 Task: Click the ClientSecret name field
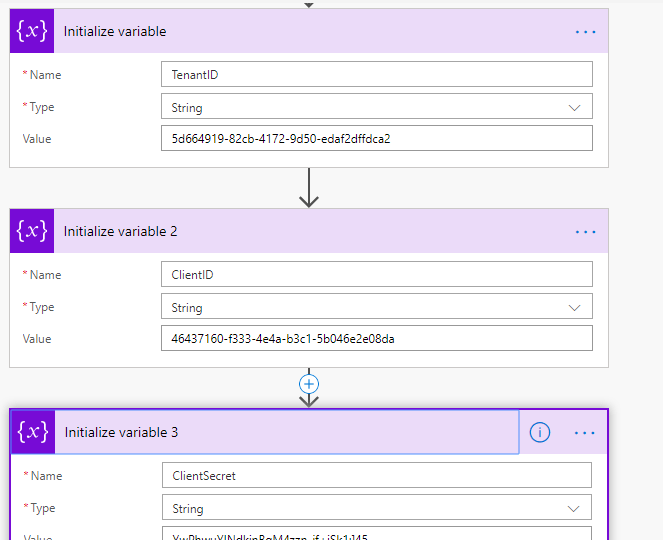click(377, 475)
